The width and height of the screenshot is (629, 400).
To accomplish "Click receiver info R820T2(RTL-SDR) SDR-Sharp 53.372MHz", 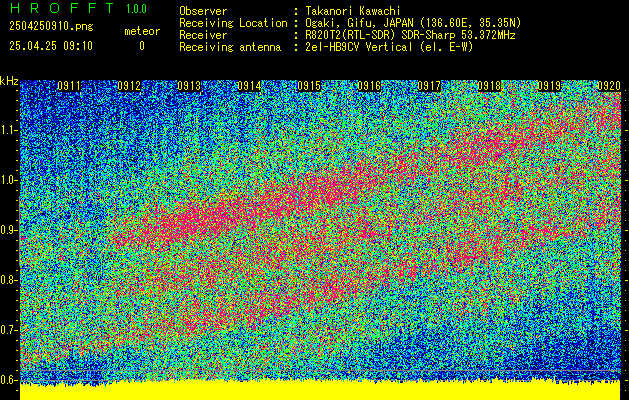I will (x=410, y=35).
